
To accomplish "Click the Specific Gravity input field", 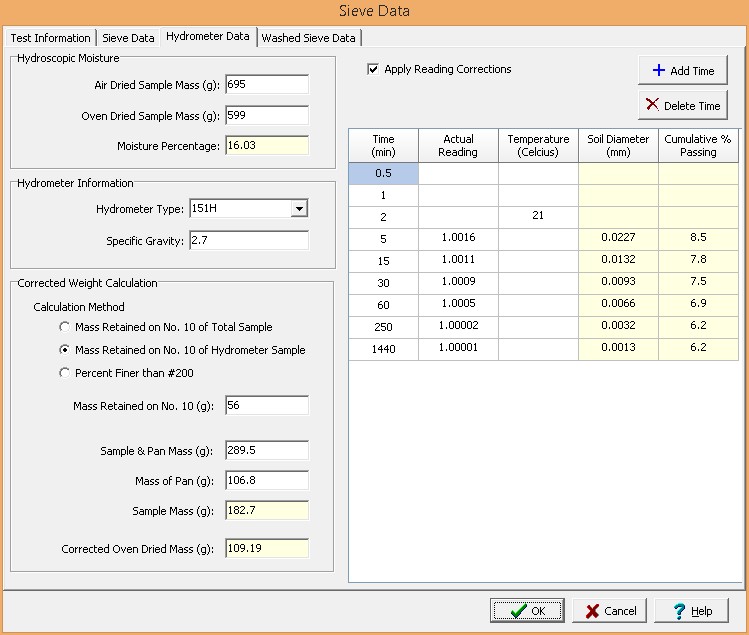I will point(247,241).
